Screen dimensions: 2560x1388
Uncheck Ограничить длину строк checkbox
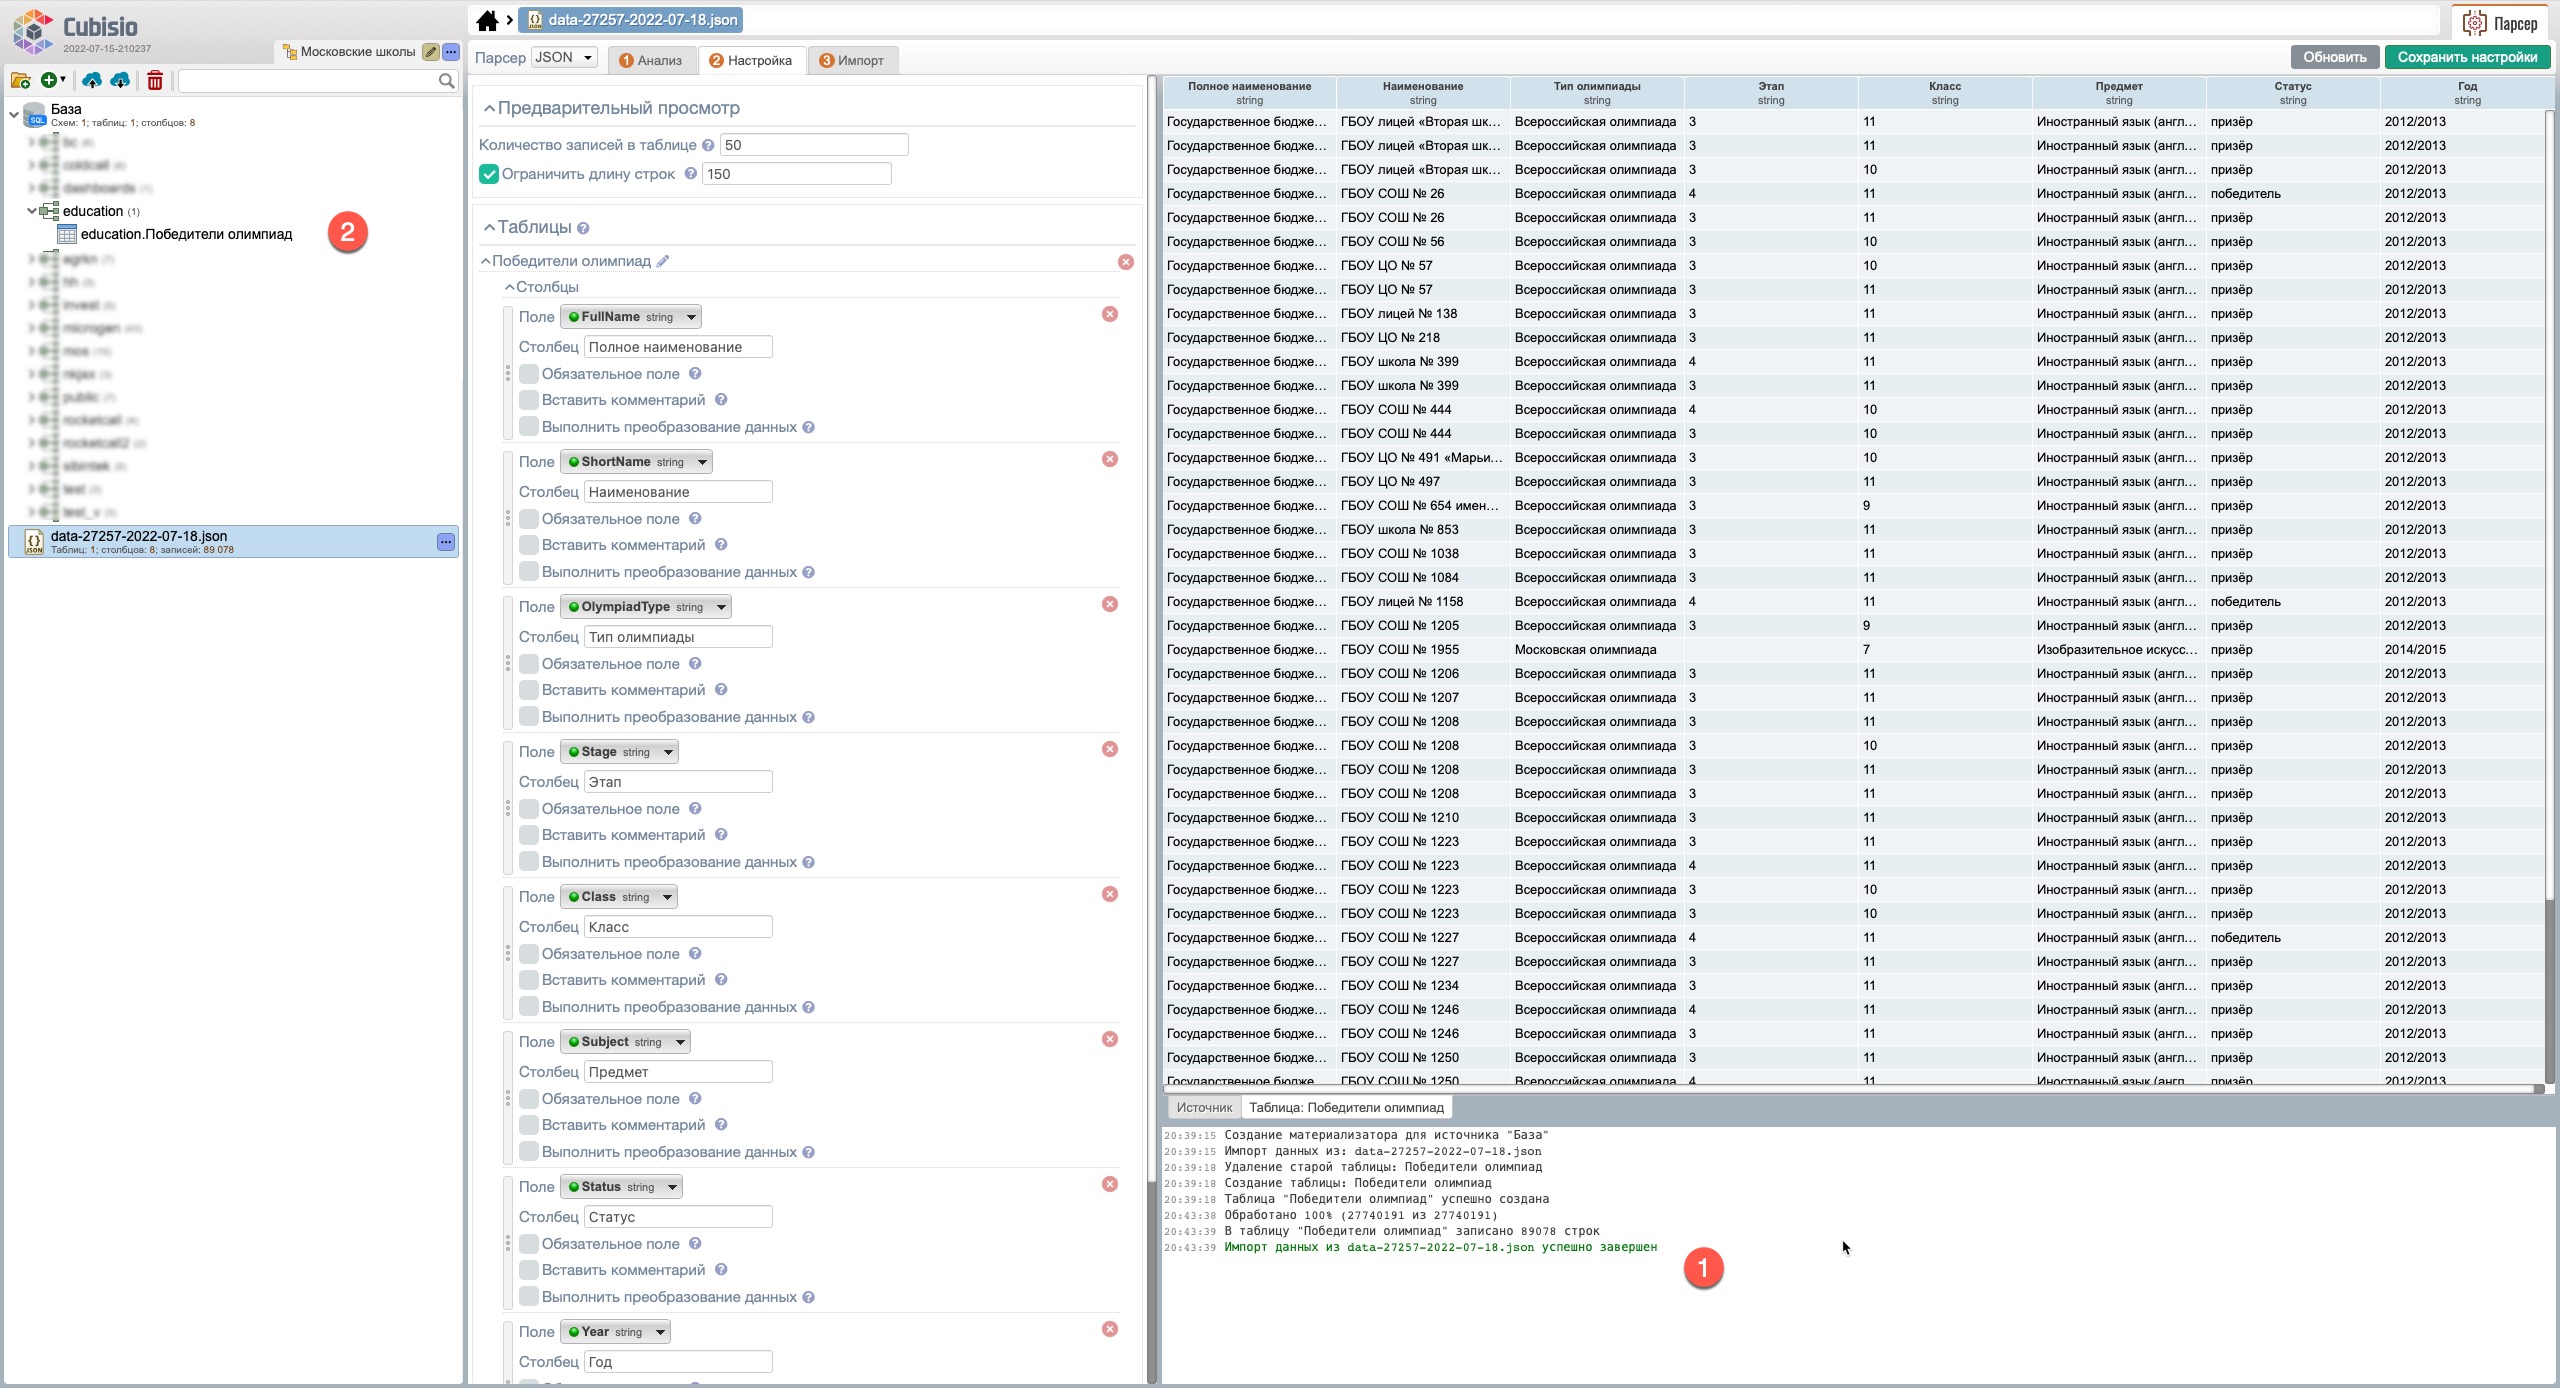[x=489, y=174]
